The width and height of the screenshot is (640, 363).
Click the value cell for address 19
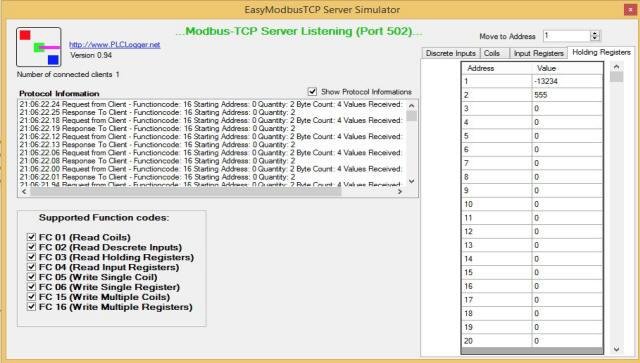(x=567, y=327)
